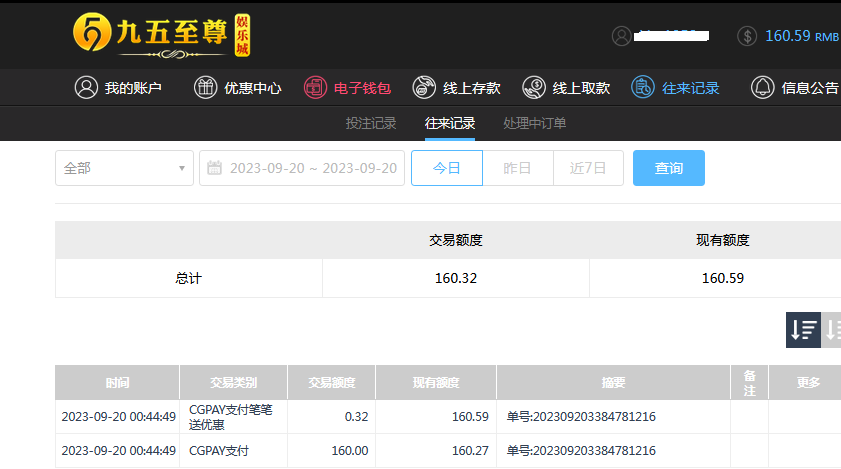
Task: Click the red 电子钱包 wallet icon
Action: point(315,87)
